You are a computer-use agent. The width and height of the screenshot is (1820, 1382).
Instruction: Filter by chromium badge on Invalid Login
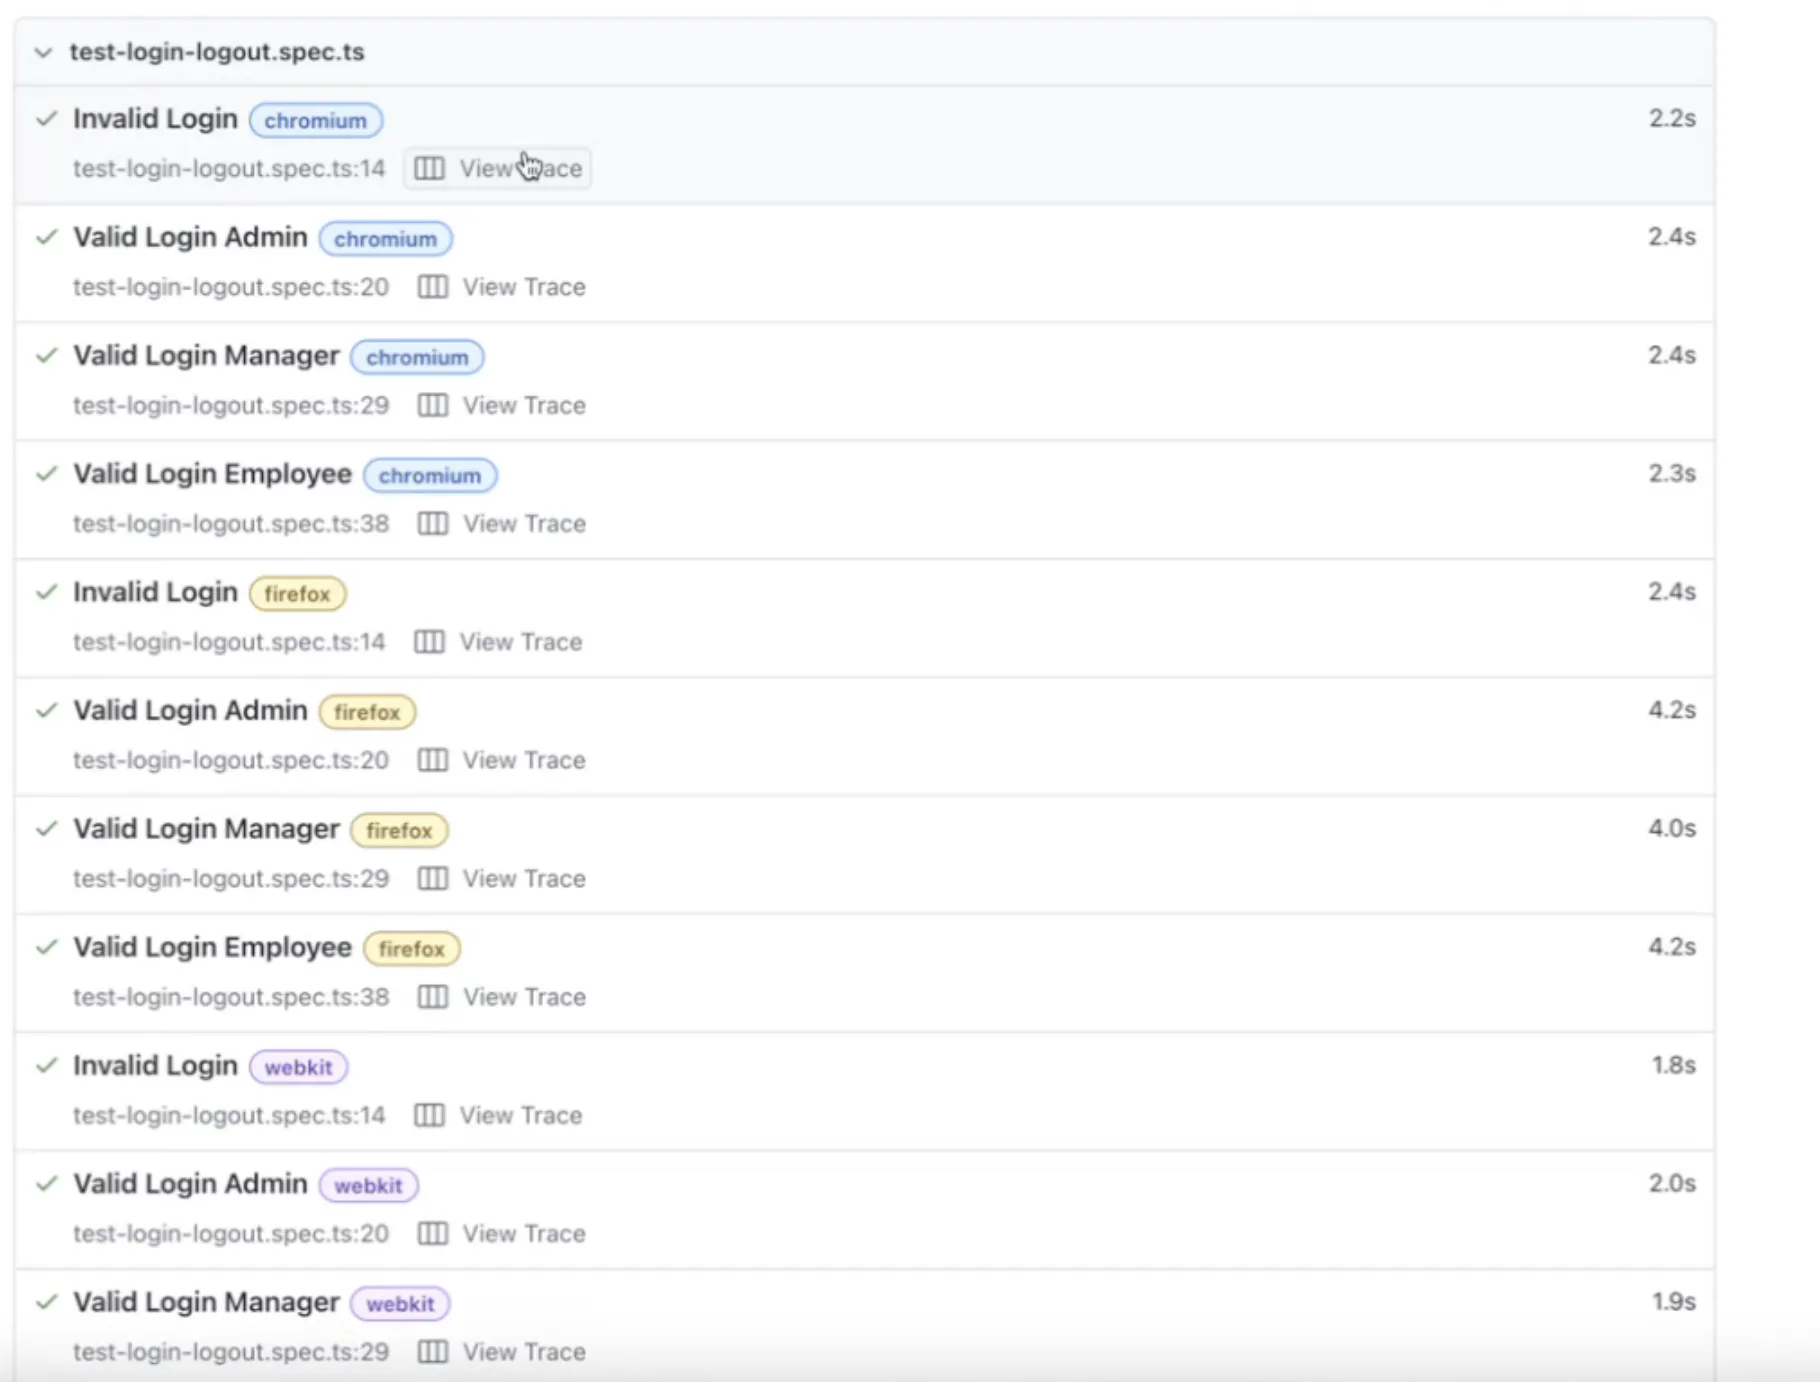click(315, 120)
